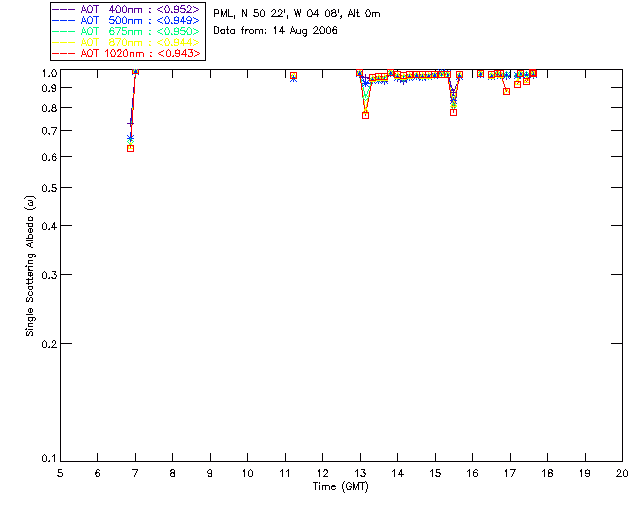Click y-axis tick label 0.3
This screenshot has width=640, height=512.
point(49,275)
